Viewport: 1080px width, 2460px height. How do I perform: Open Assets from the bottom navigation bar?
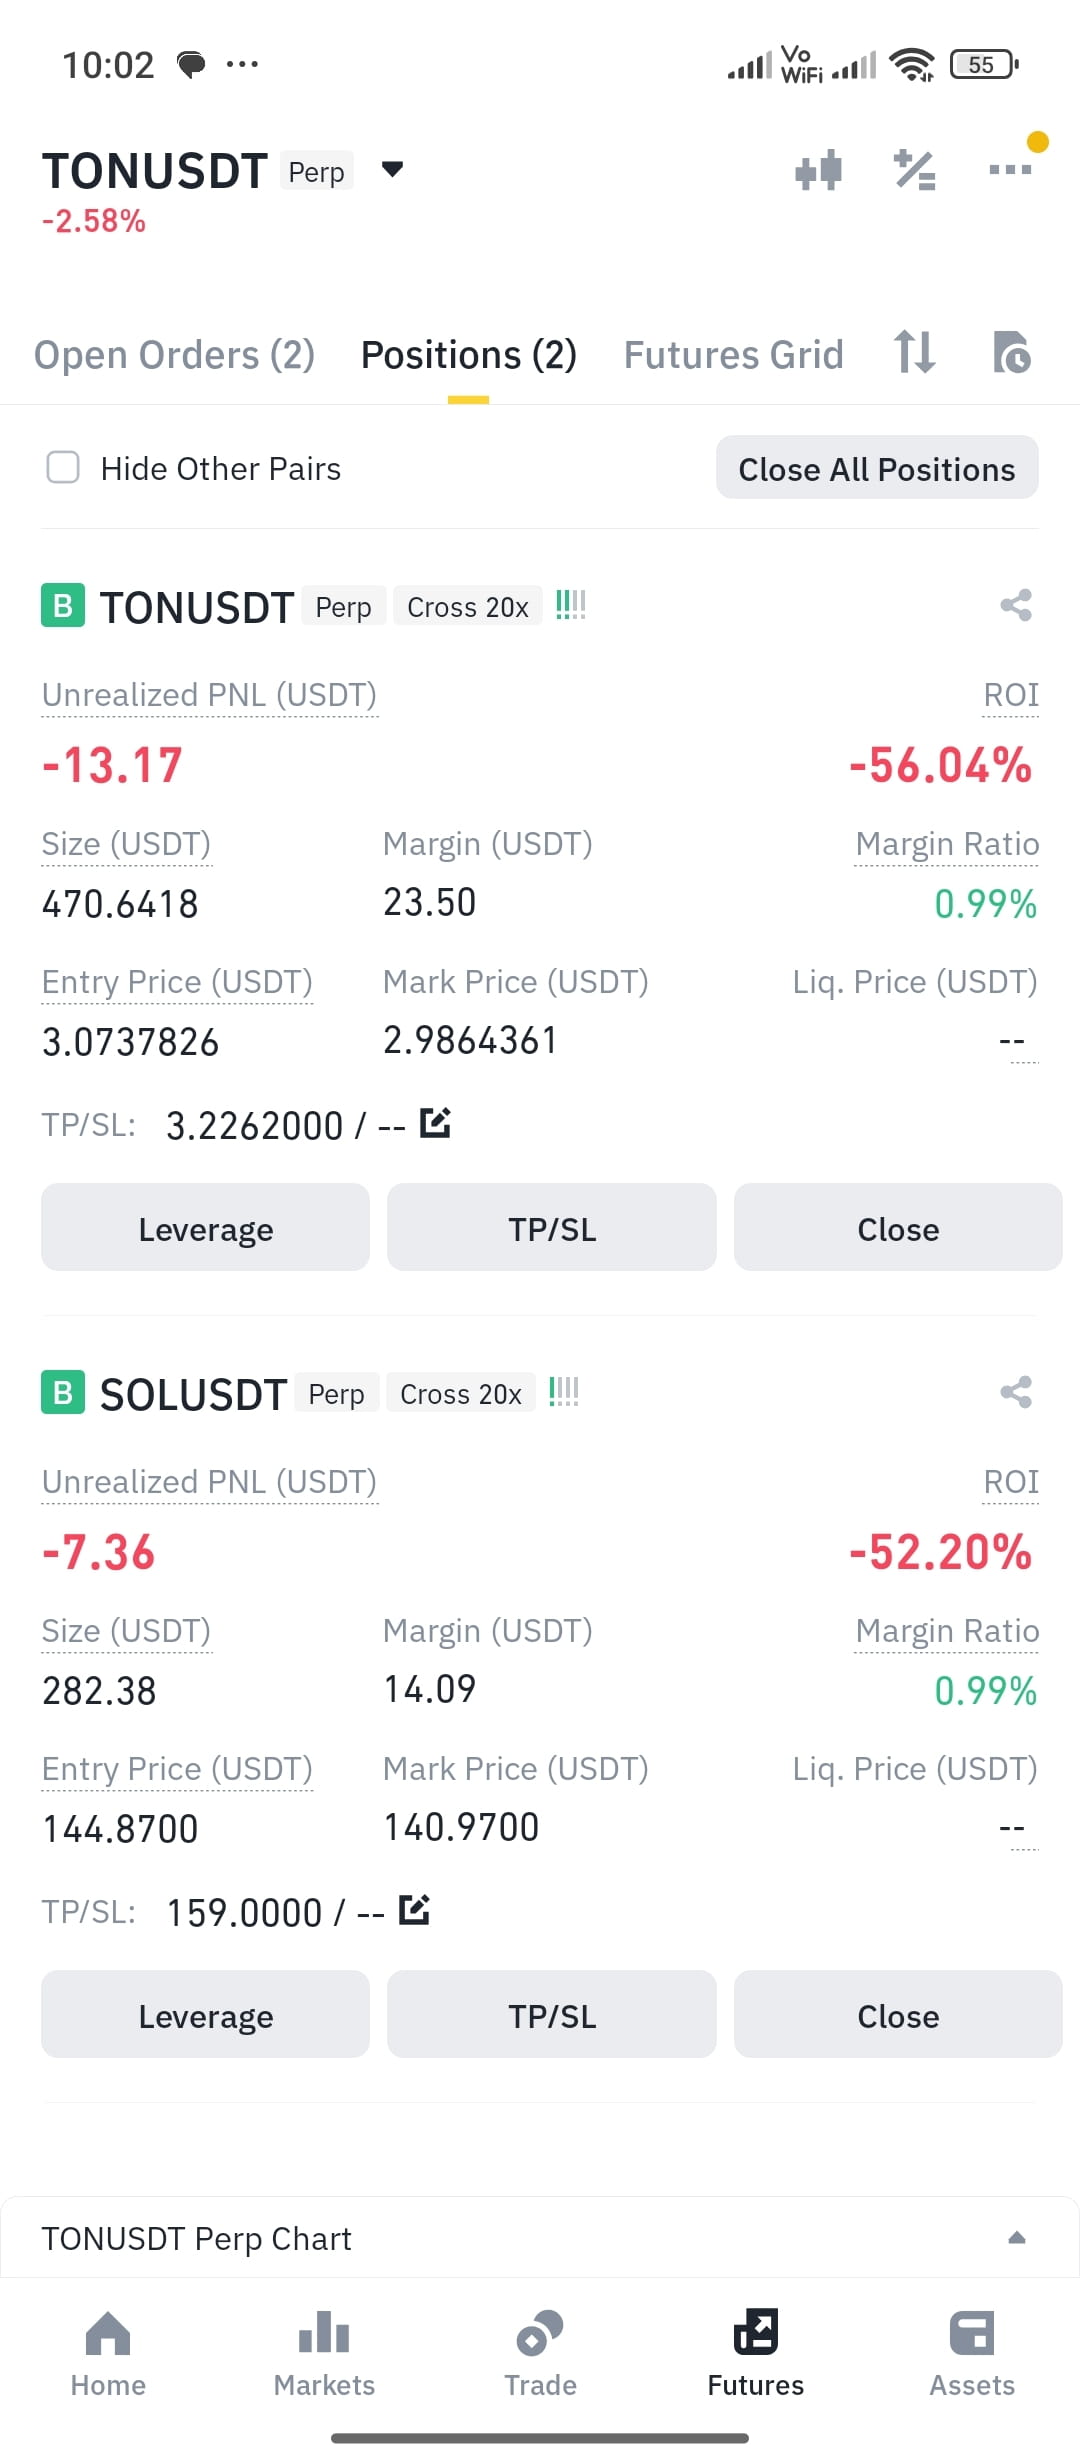pos(972,2354)
